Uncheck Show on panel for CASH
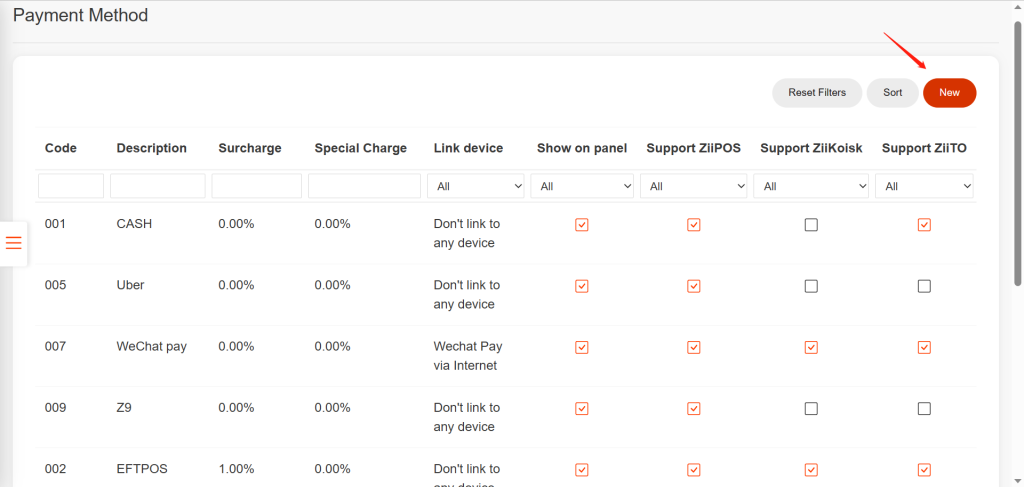Image resolution: width=1024 pixels, height=487 pixels. (x=582, y=225)
